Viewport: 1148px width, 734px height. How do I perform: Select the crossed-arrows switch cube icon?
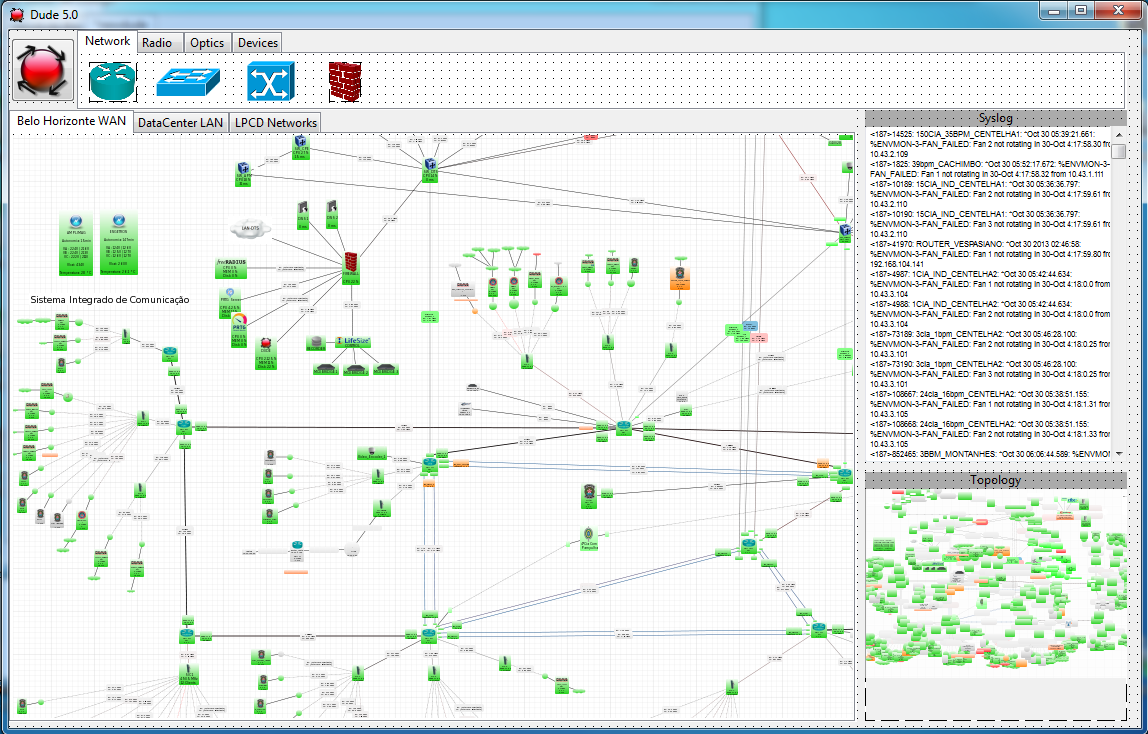click(270, 81)
